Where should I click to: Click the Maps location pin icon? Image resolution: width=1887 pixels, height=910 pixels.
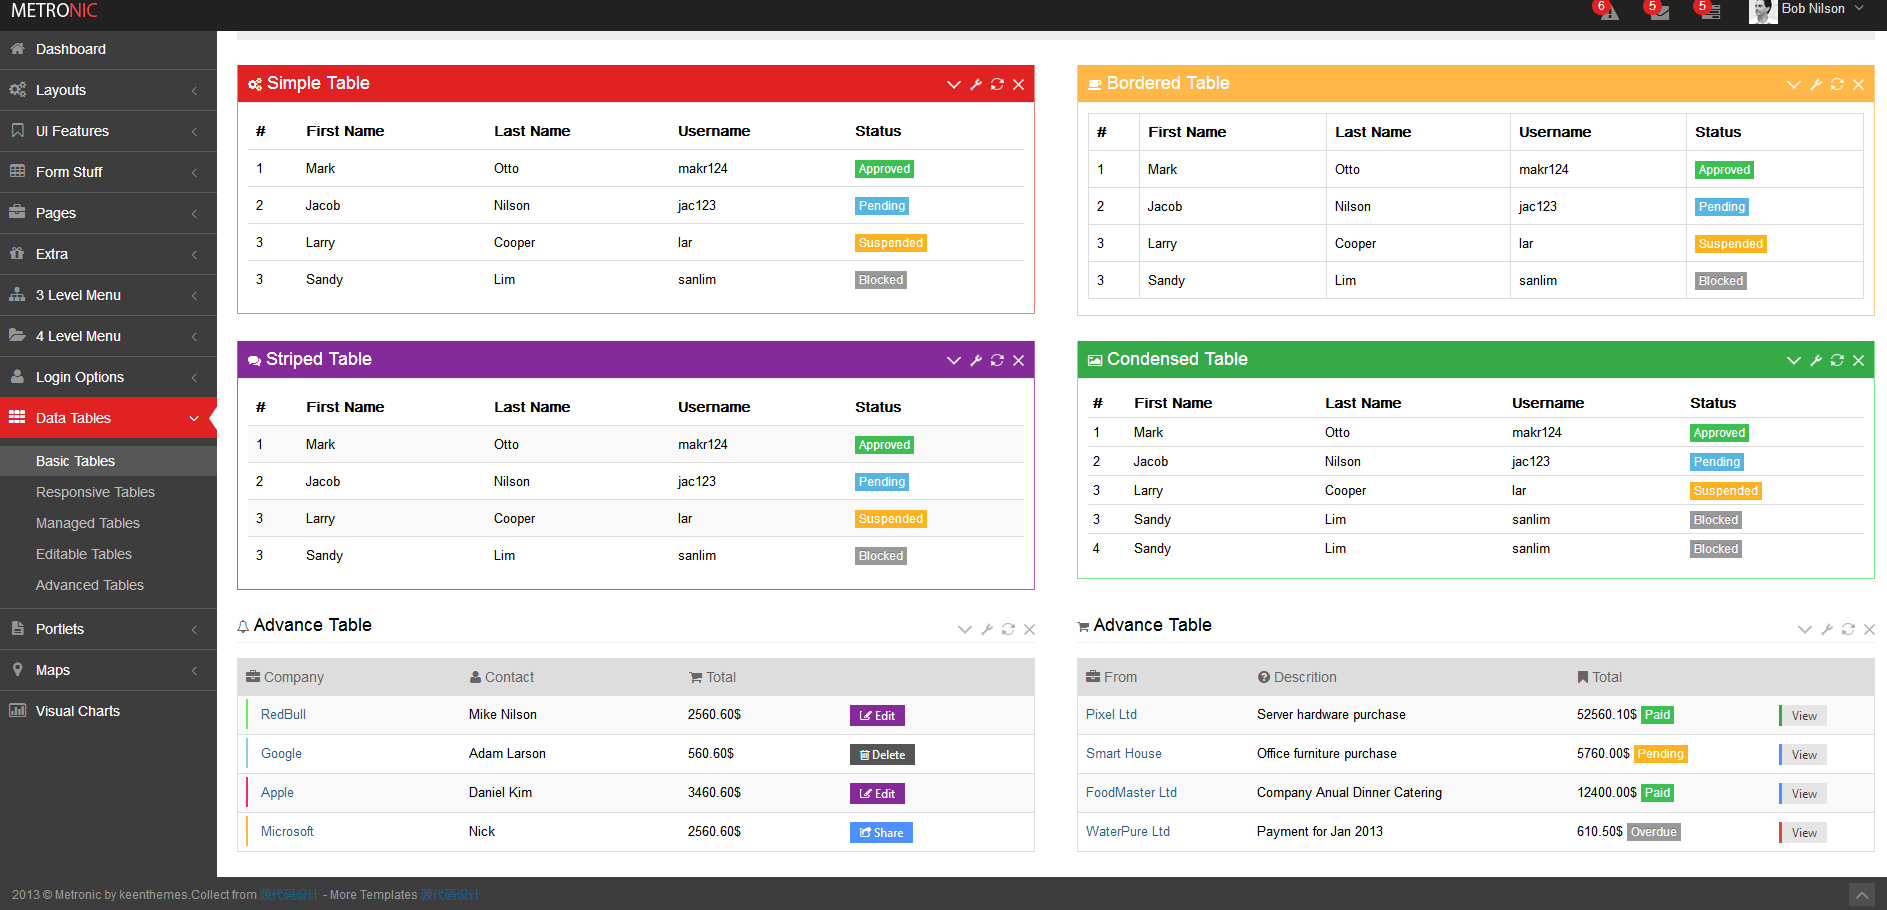[x=17, y=669]
